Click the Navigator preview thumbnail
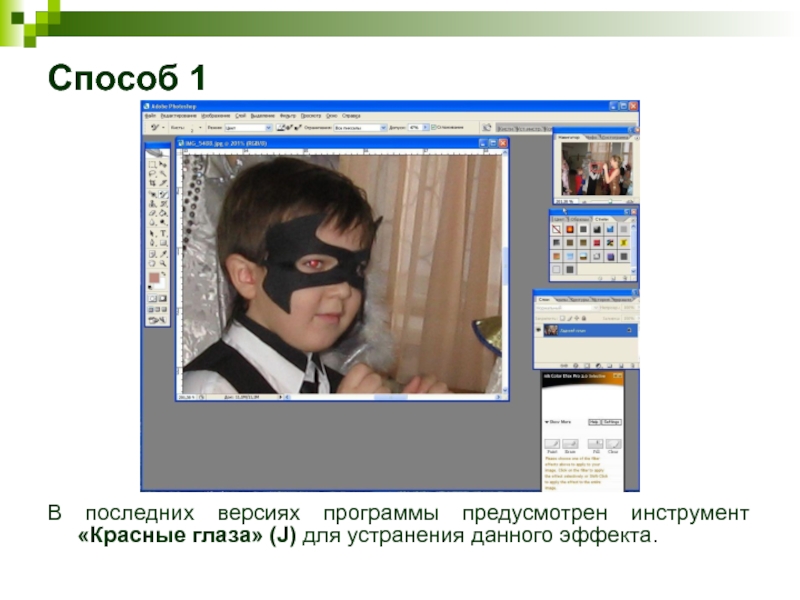 pos(596,169)
